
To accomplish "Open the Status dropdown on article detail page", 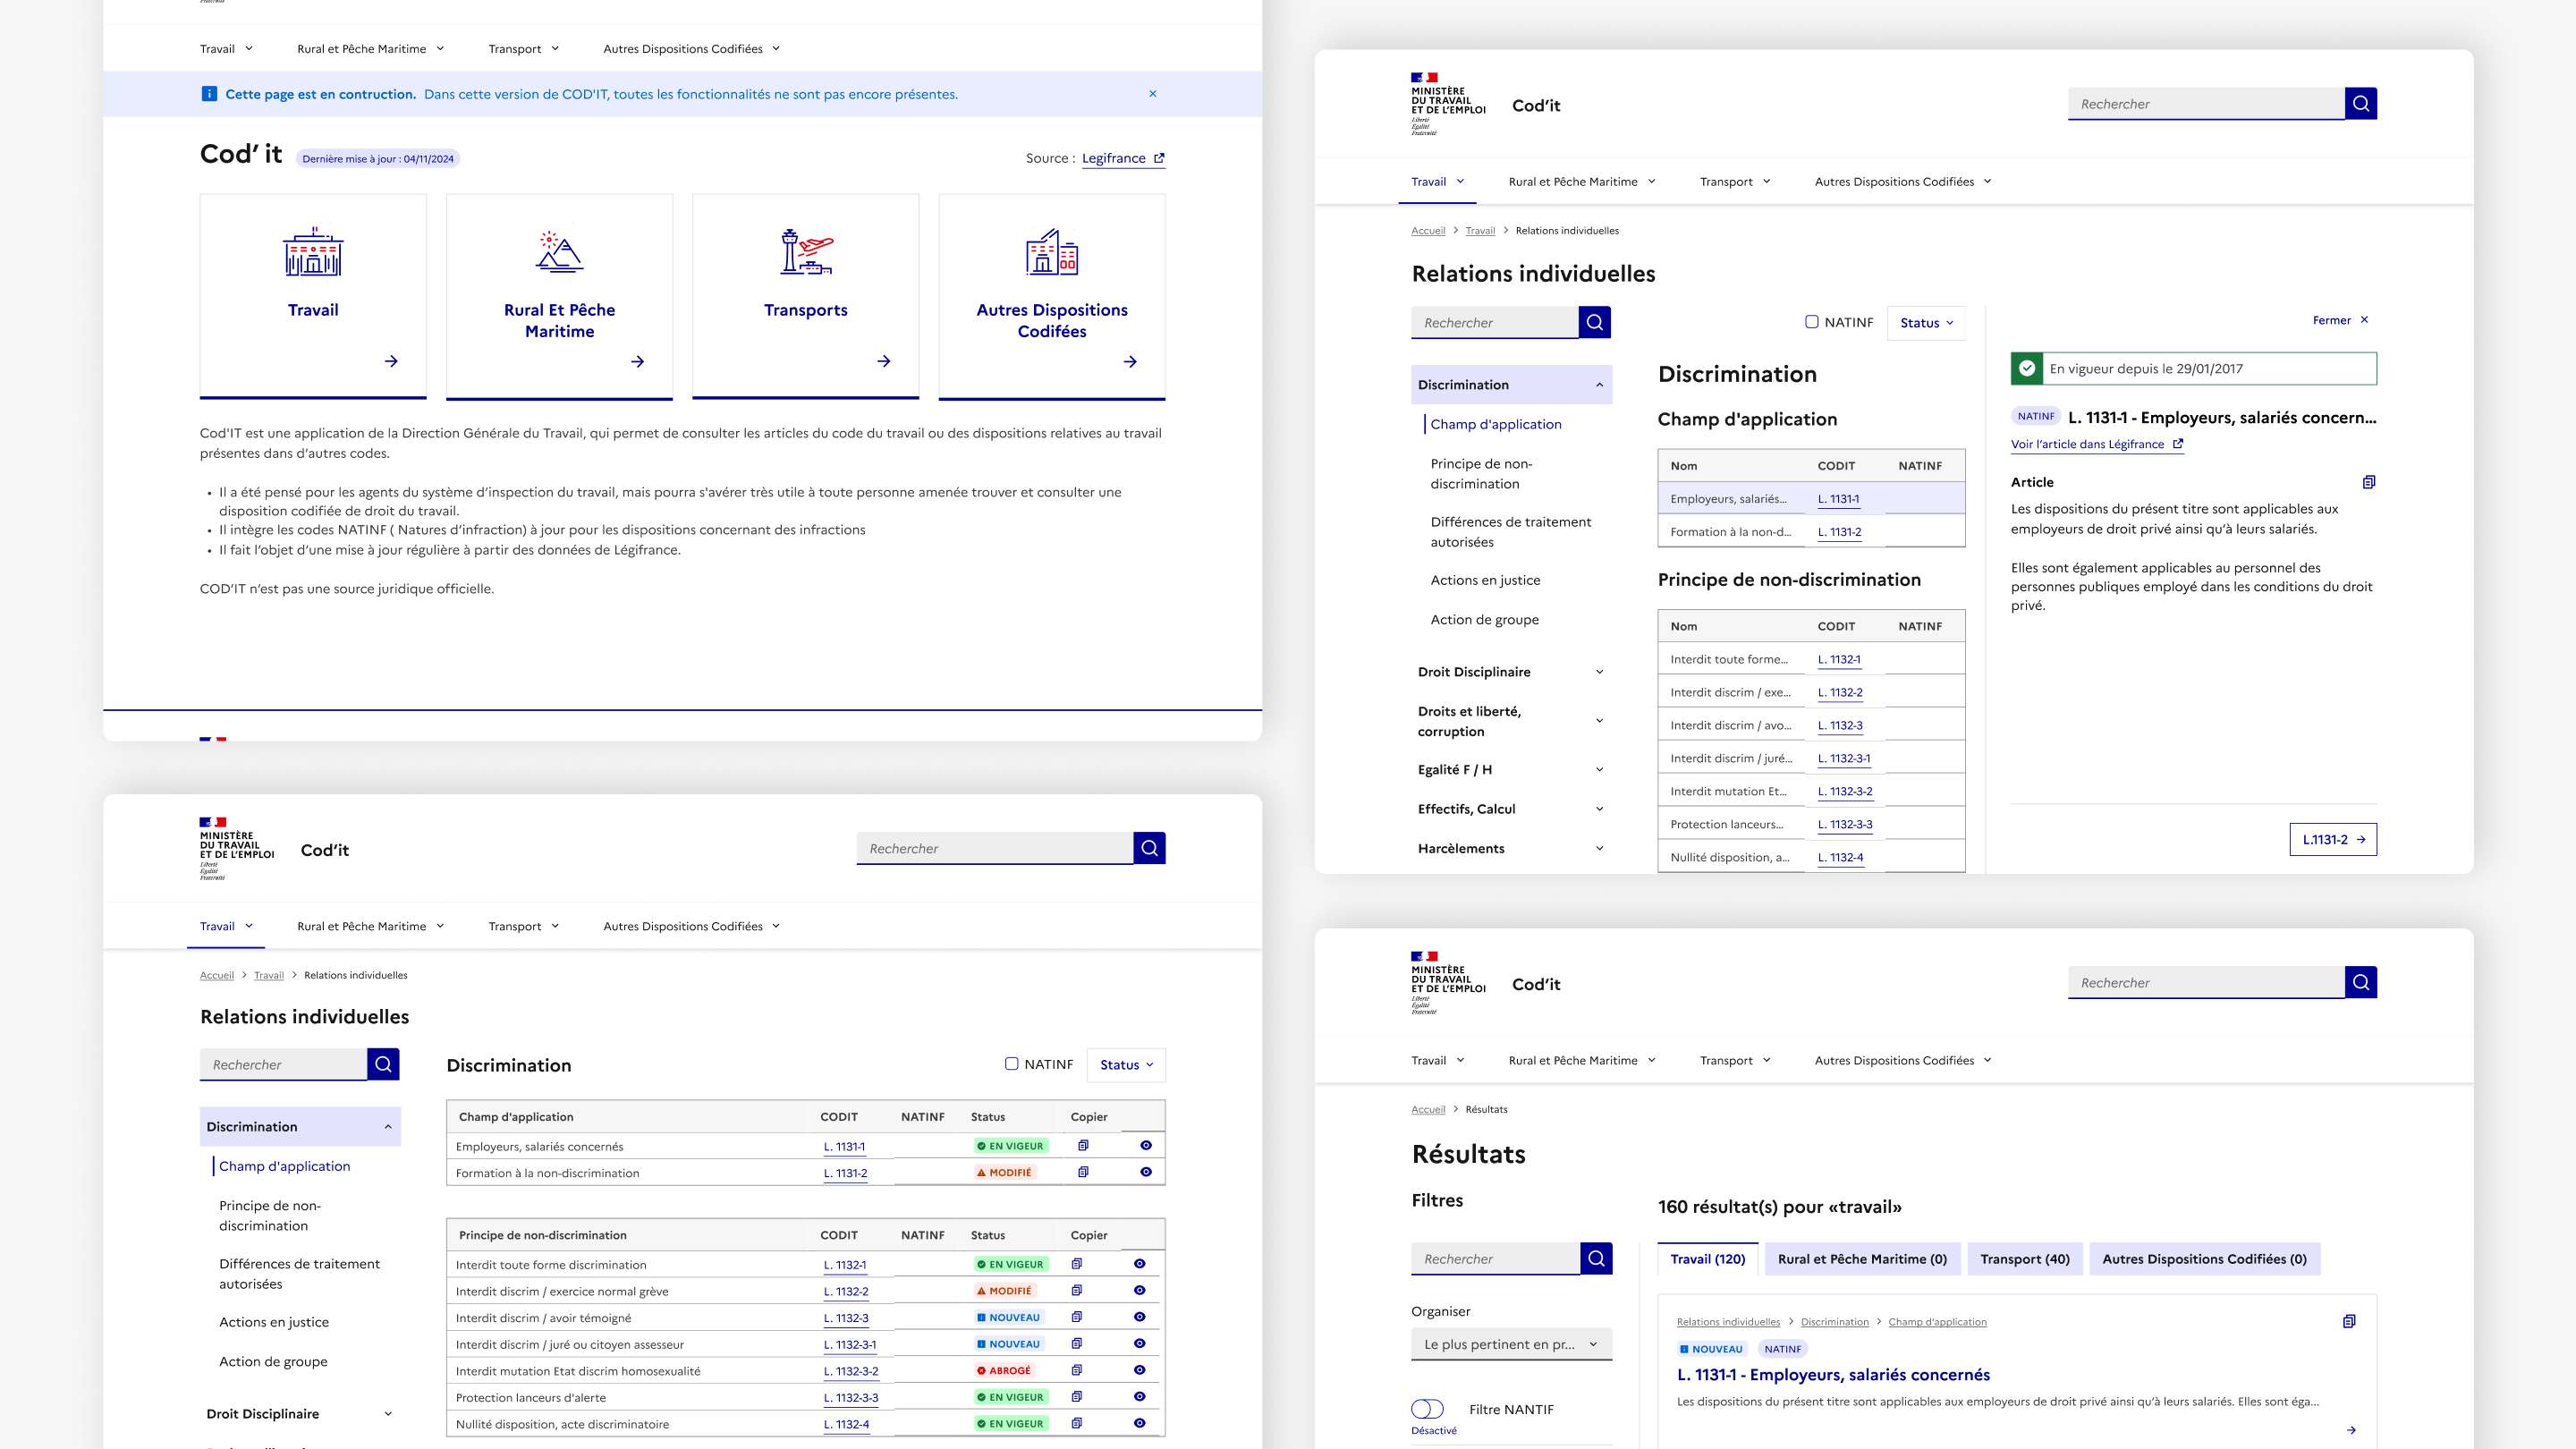I will (1926, 323).
